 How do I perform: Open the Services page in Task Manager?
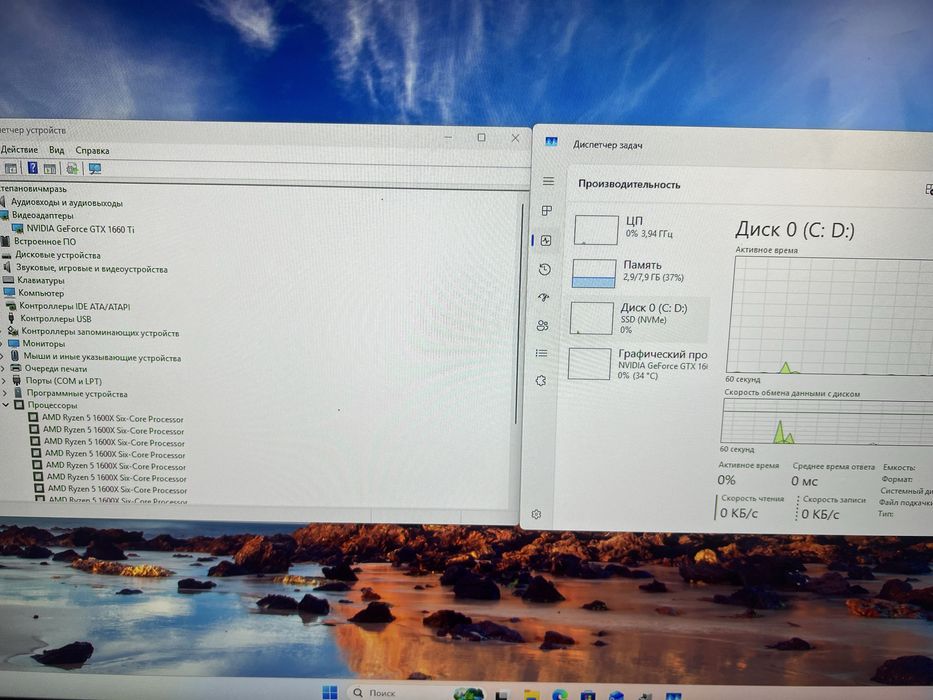point(540,380)
